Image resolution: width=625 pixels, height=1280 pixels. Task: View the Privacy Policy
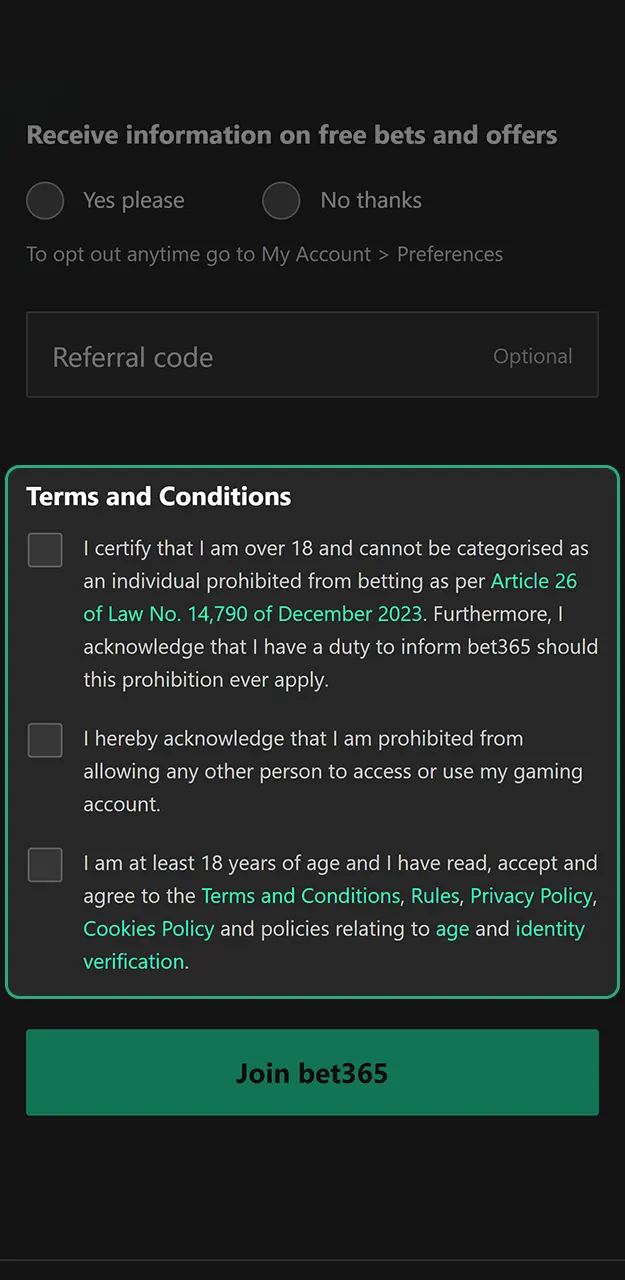point(531,896)
